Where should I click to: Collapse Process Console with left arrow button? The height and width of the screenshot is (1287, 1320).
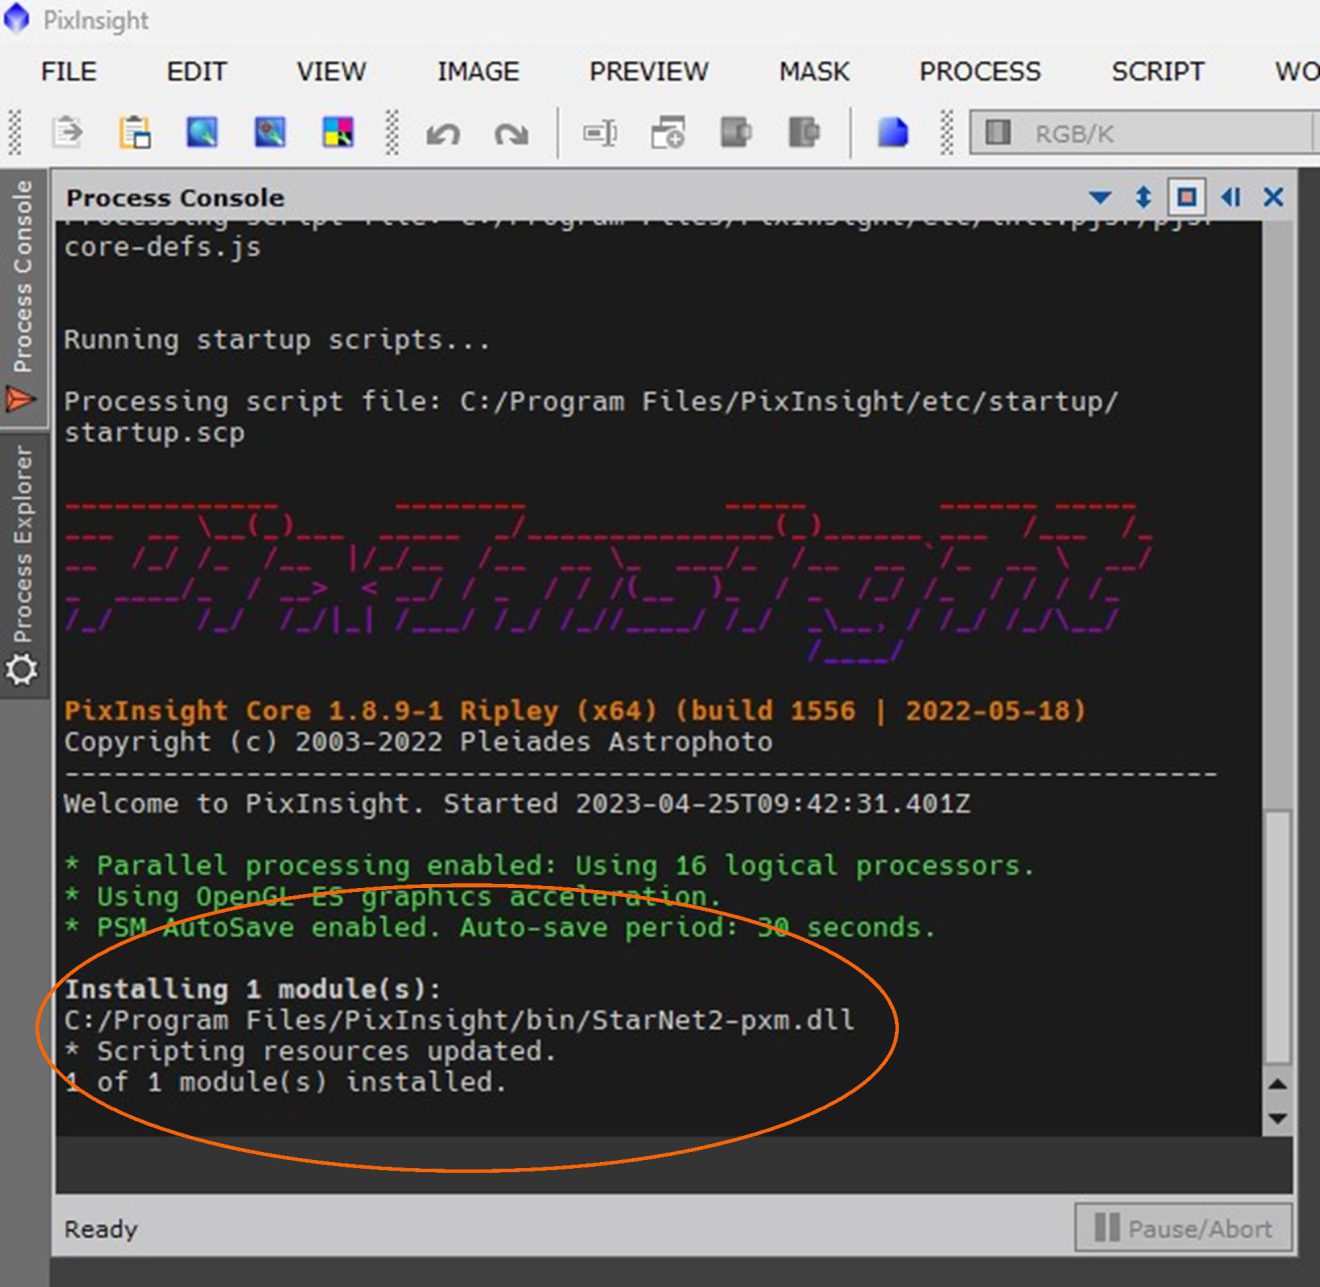tap(1231, 197)
